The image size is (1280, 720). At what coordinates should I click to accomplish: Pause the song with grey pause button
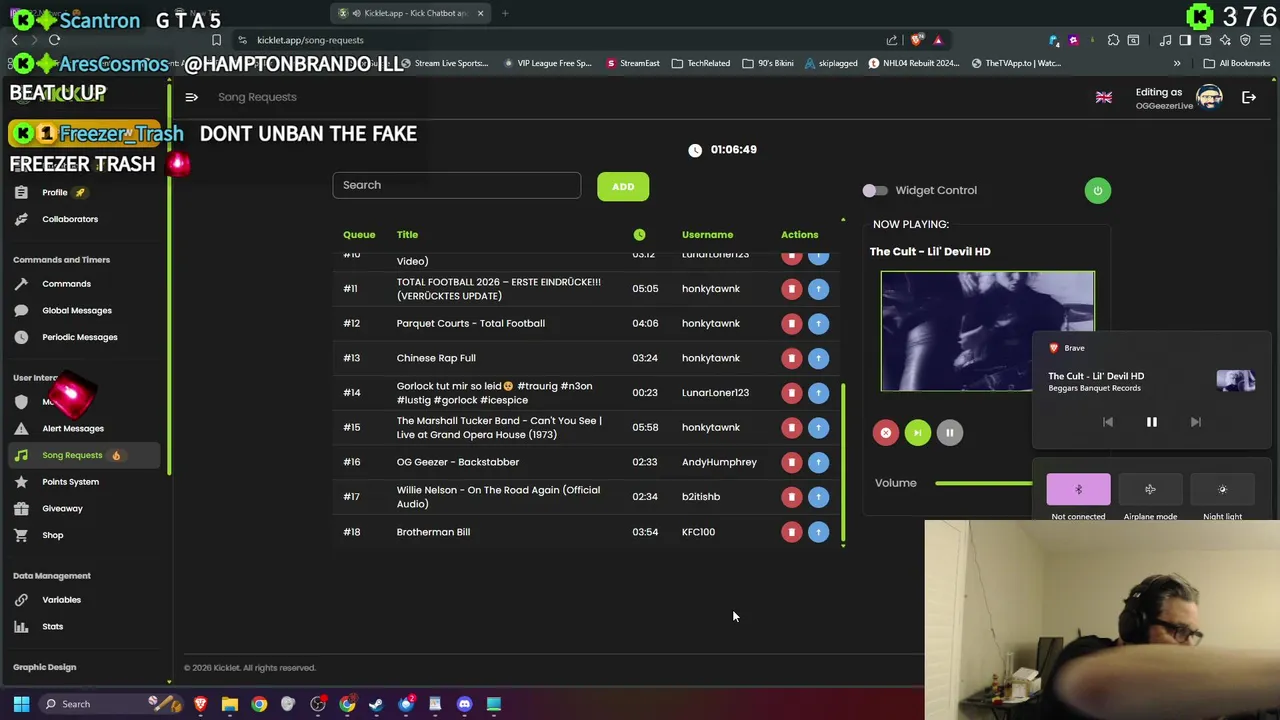949,433
